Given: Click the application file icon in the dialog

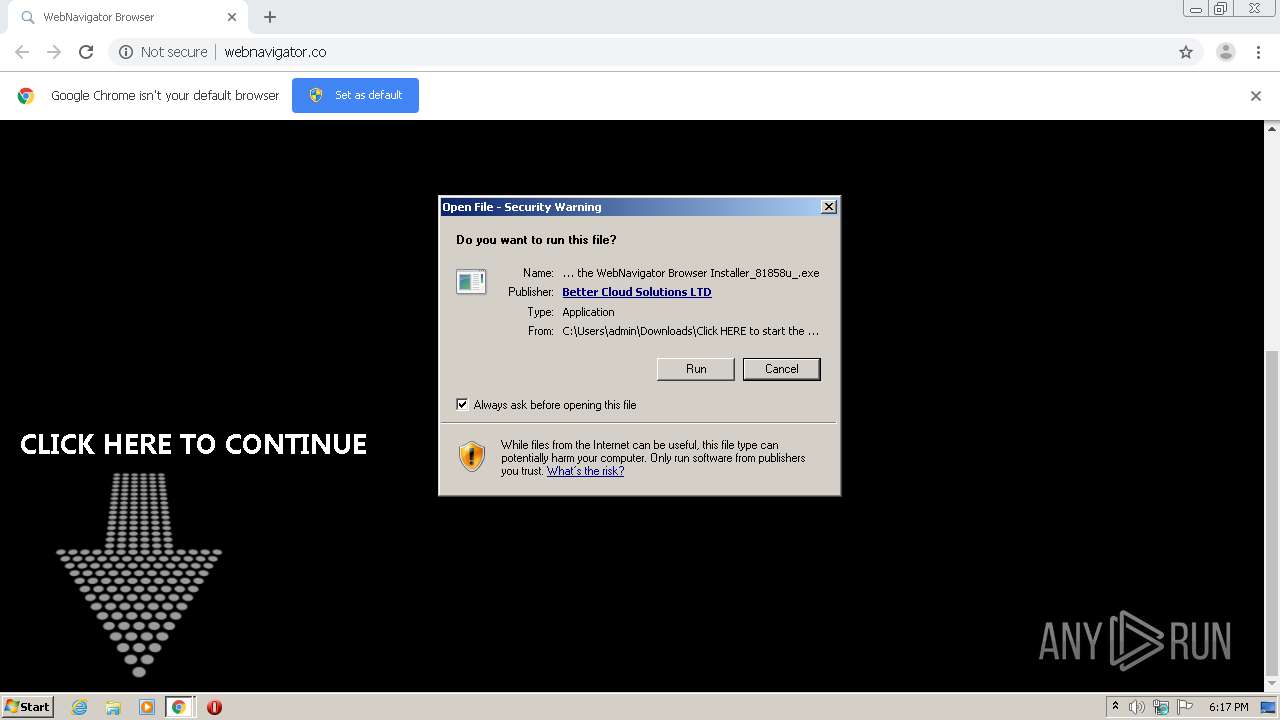Looking at the screenshot, I should click(471, 282).
